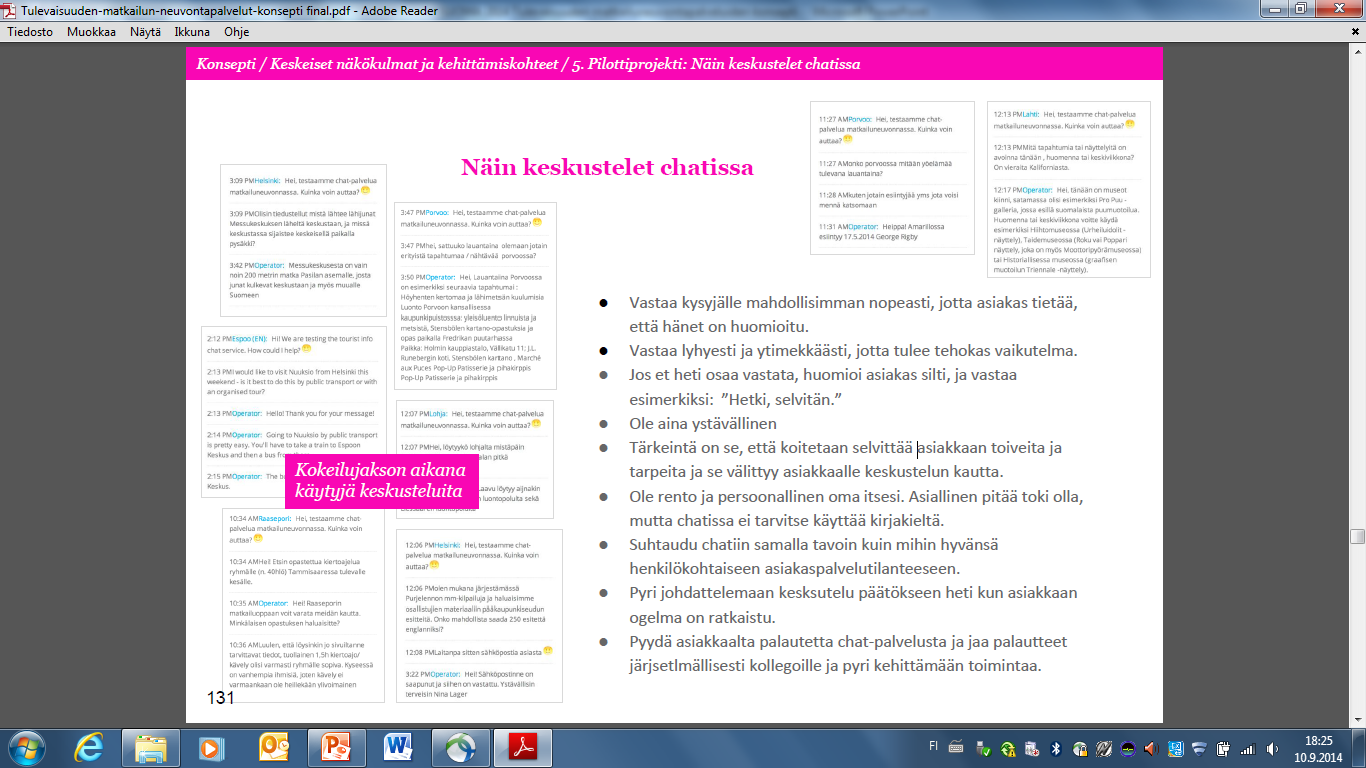This screenshot has height=768, width=1366.
Task: Launch Internet Explorer from taskbar
Action: point(90,747)
